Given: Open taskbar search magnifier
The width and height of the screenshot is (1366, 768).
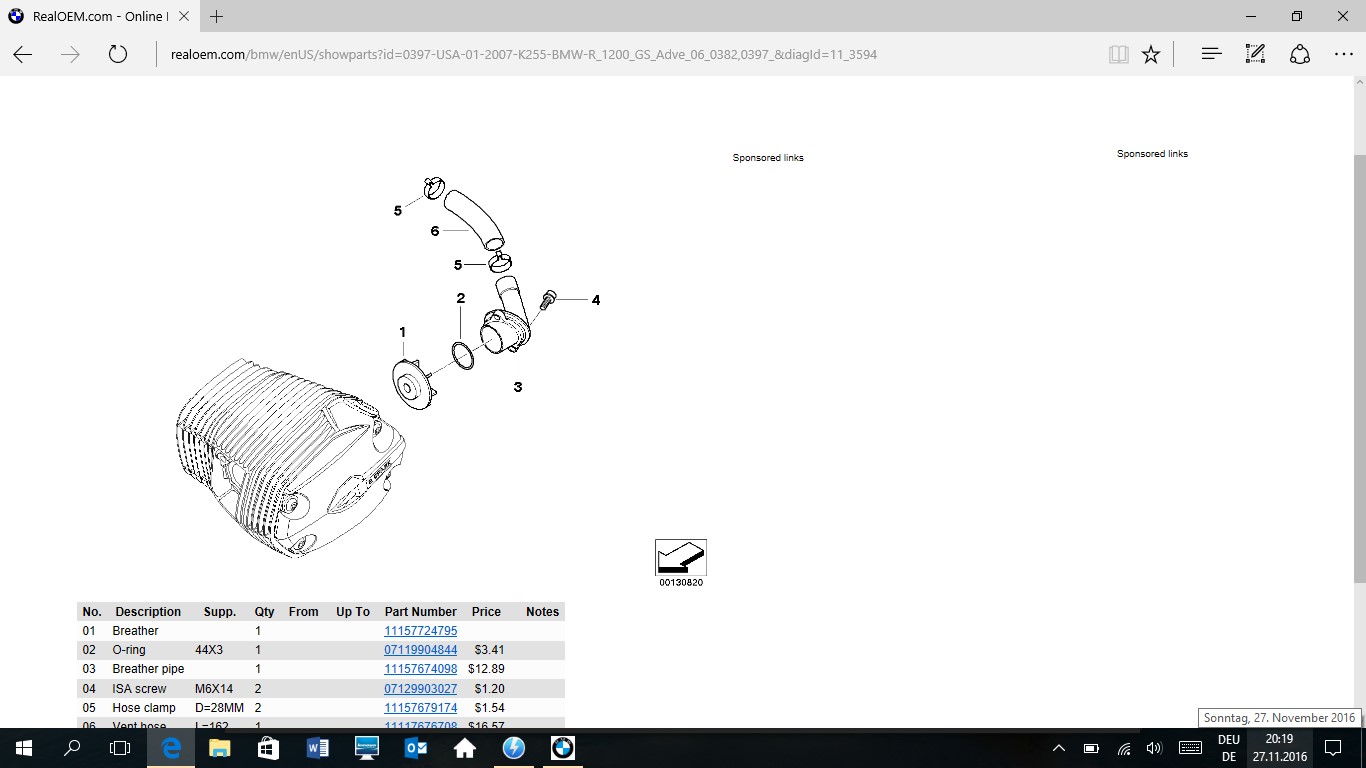Looking at the screenshot, I should coord(72,748).
